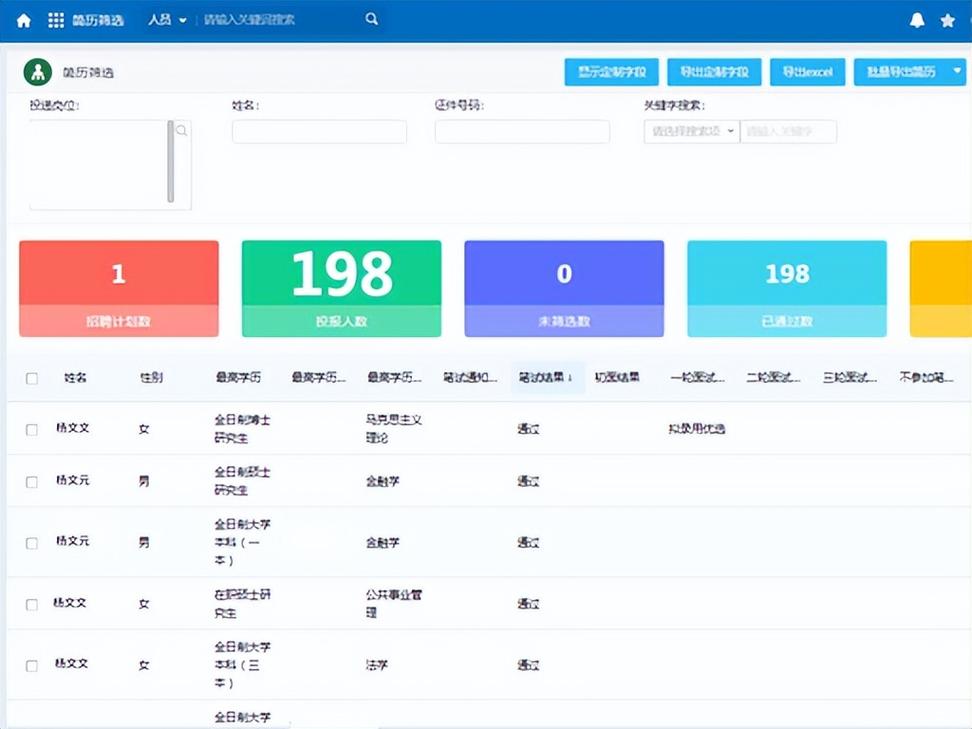The width and height of the screenshot is (972, 729).
Task: Click the 全日制博士研究生 cell
Action: click(242, 429)
